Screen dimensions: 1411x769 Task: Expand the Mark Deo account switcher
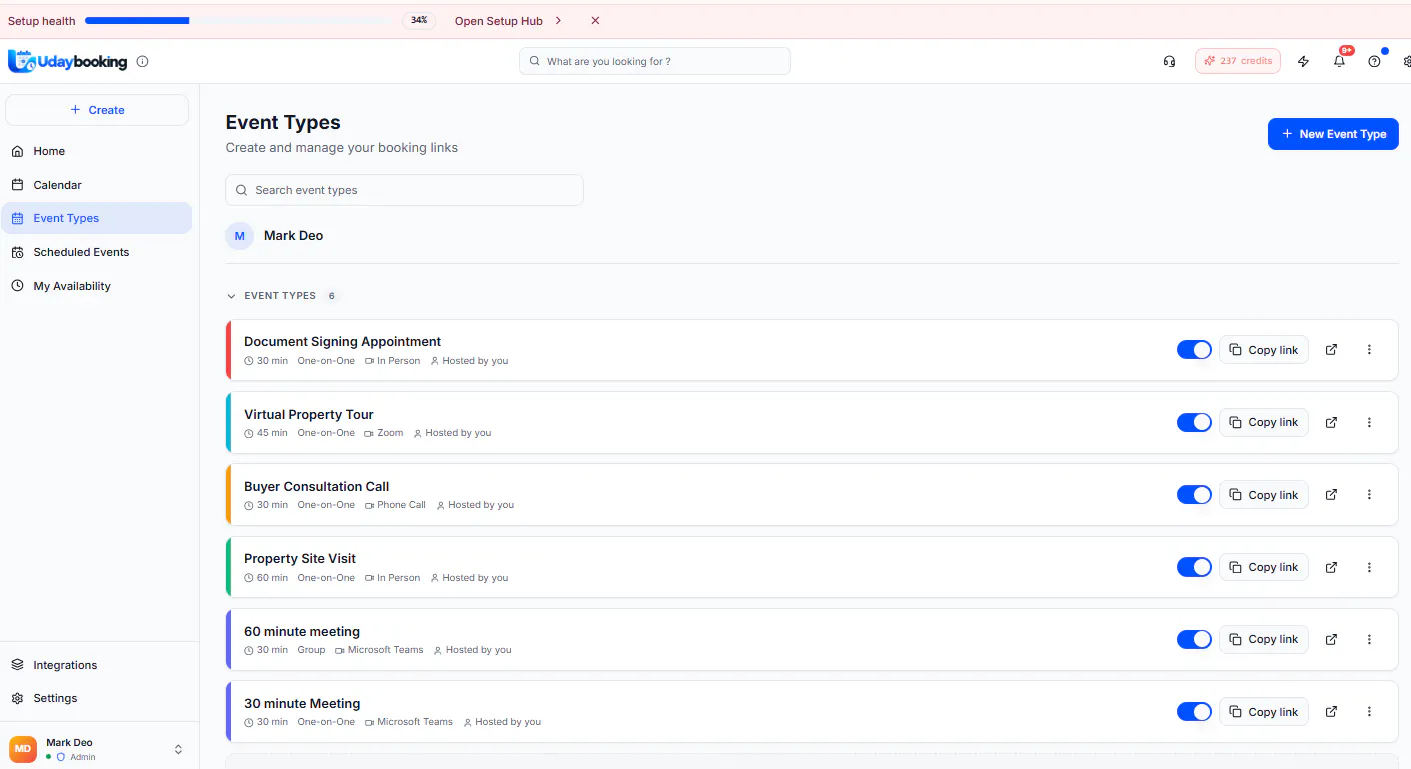[x=178, y=749]
